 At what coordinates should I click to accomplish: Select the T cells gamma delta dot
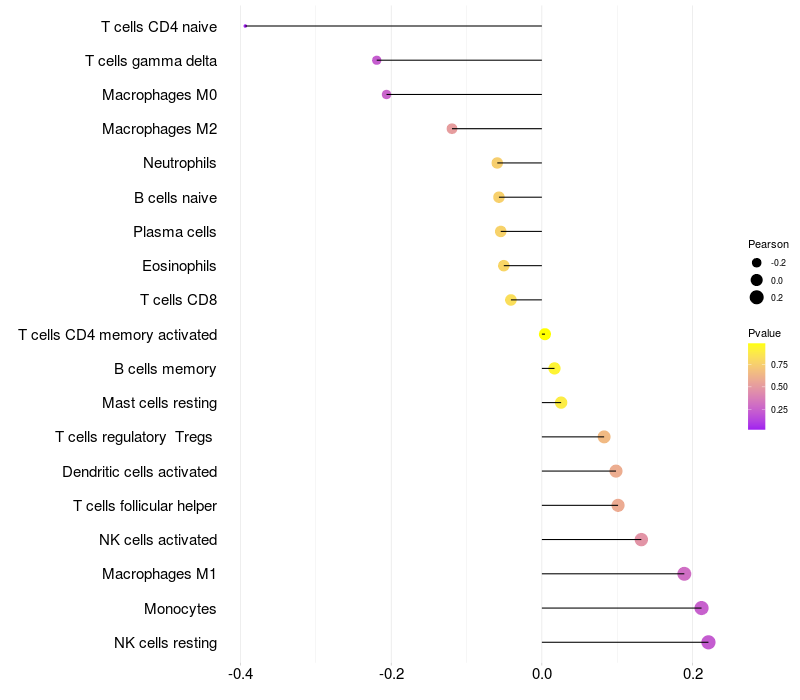(377, 60)
